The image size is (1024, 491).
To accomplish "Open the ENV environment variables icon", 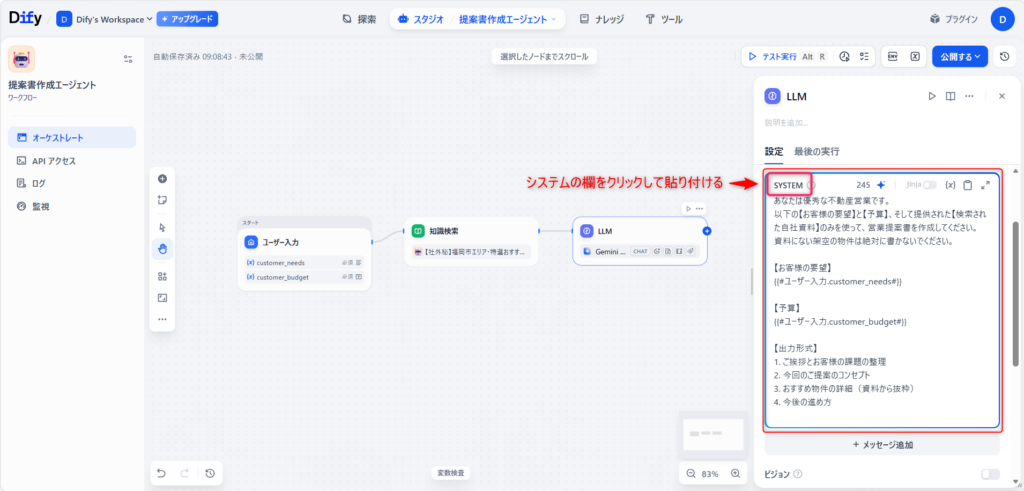I will tap(893, 57).
